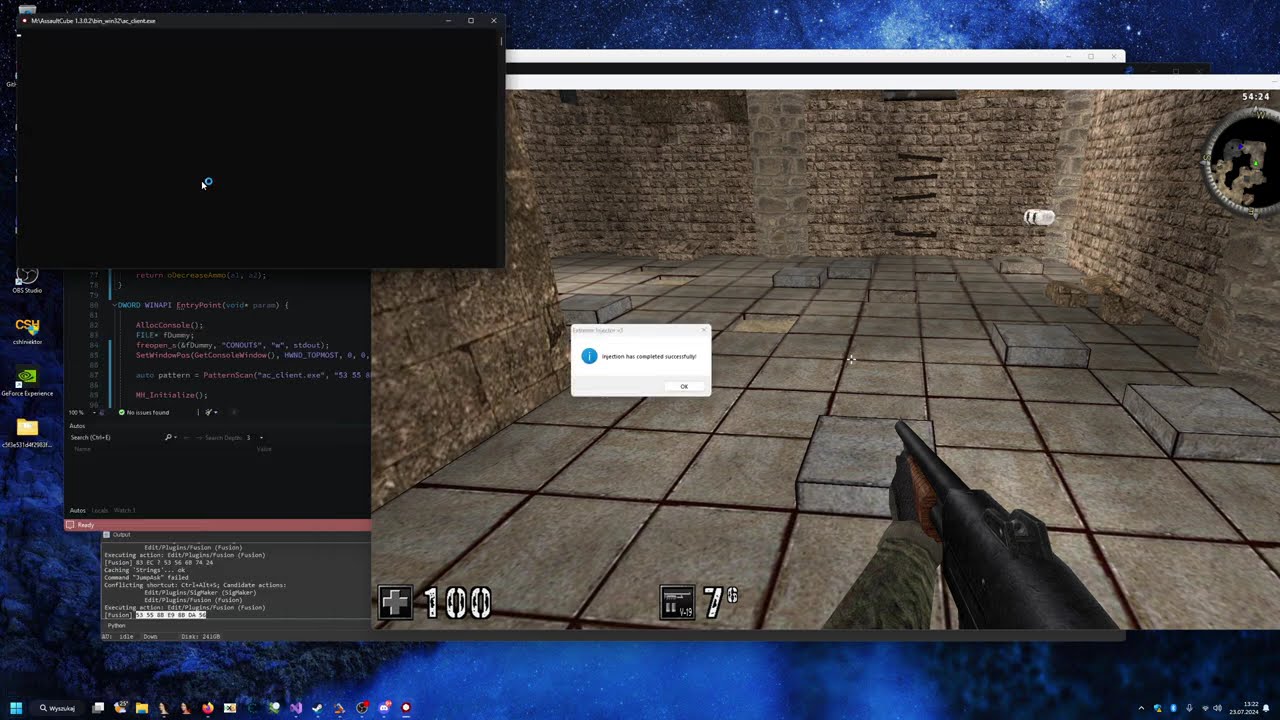Image resolution: width=1280 pixels, height=720 pixels.
Task: Open the volume speaker tray icon
Action: (x=1218, y=708)
